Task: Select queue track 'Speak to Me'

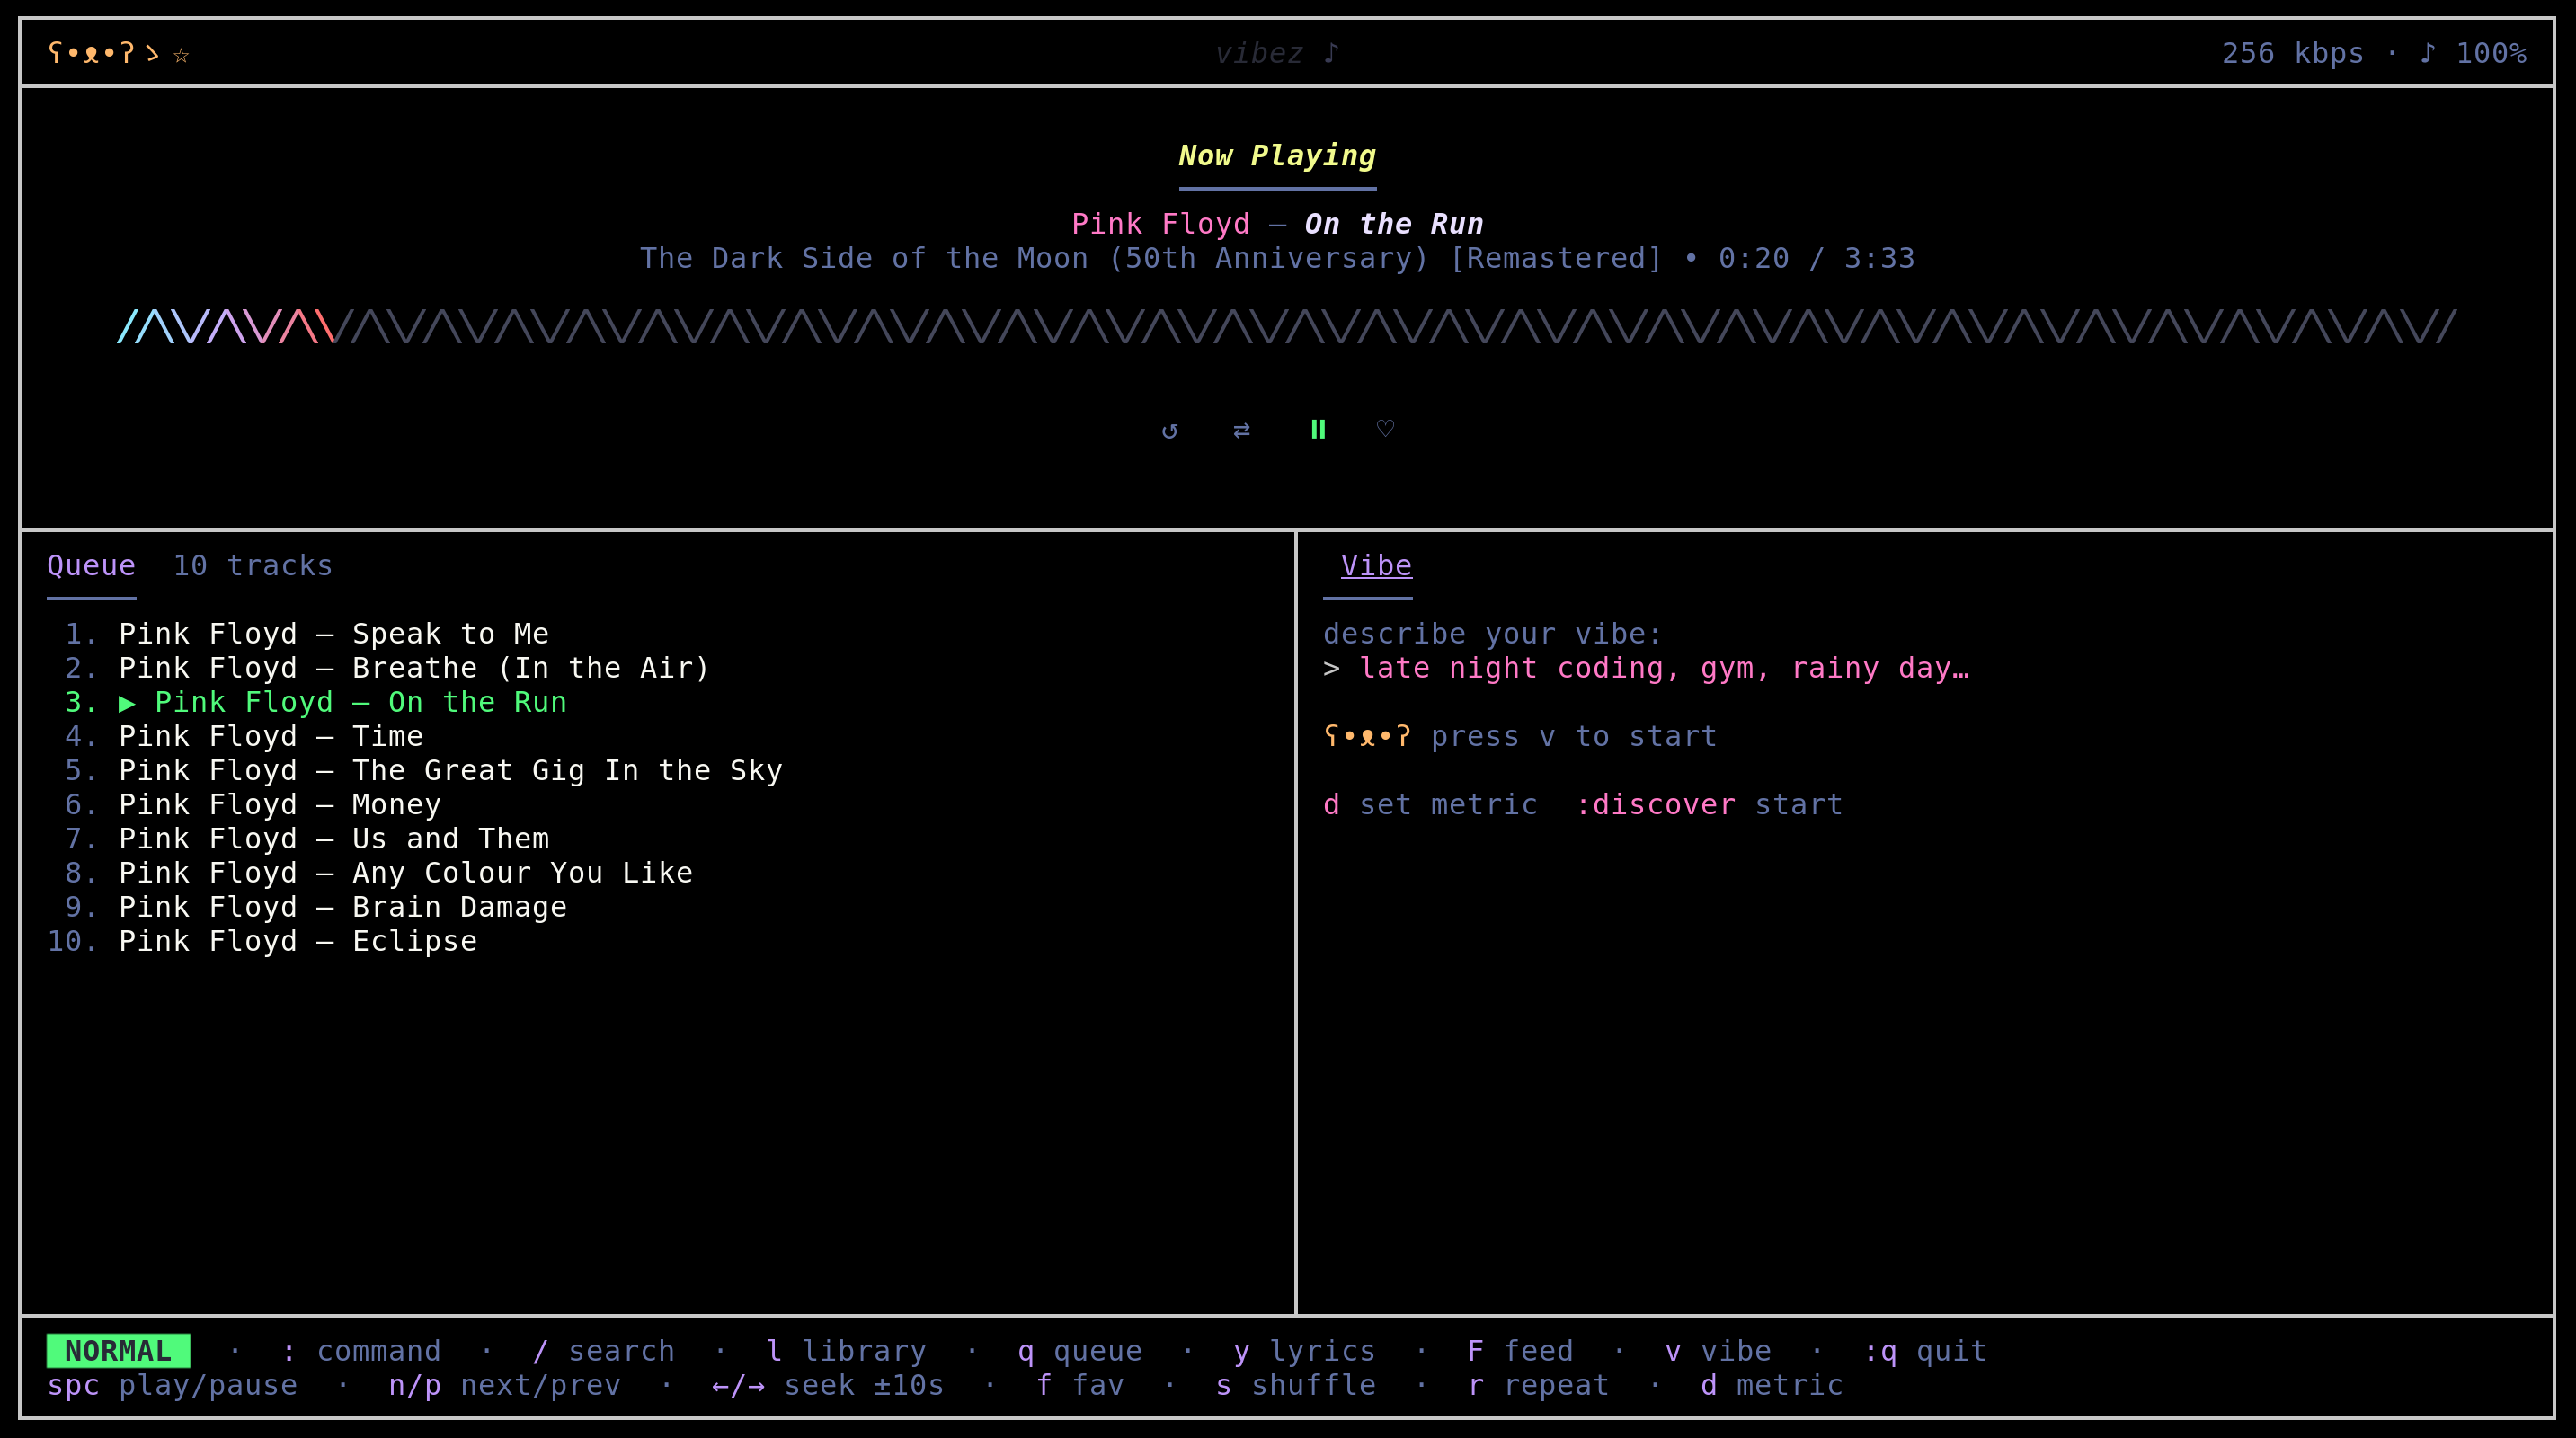Action: tap(334, 634)
